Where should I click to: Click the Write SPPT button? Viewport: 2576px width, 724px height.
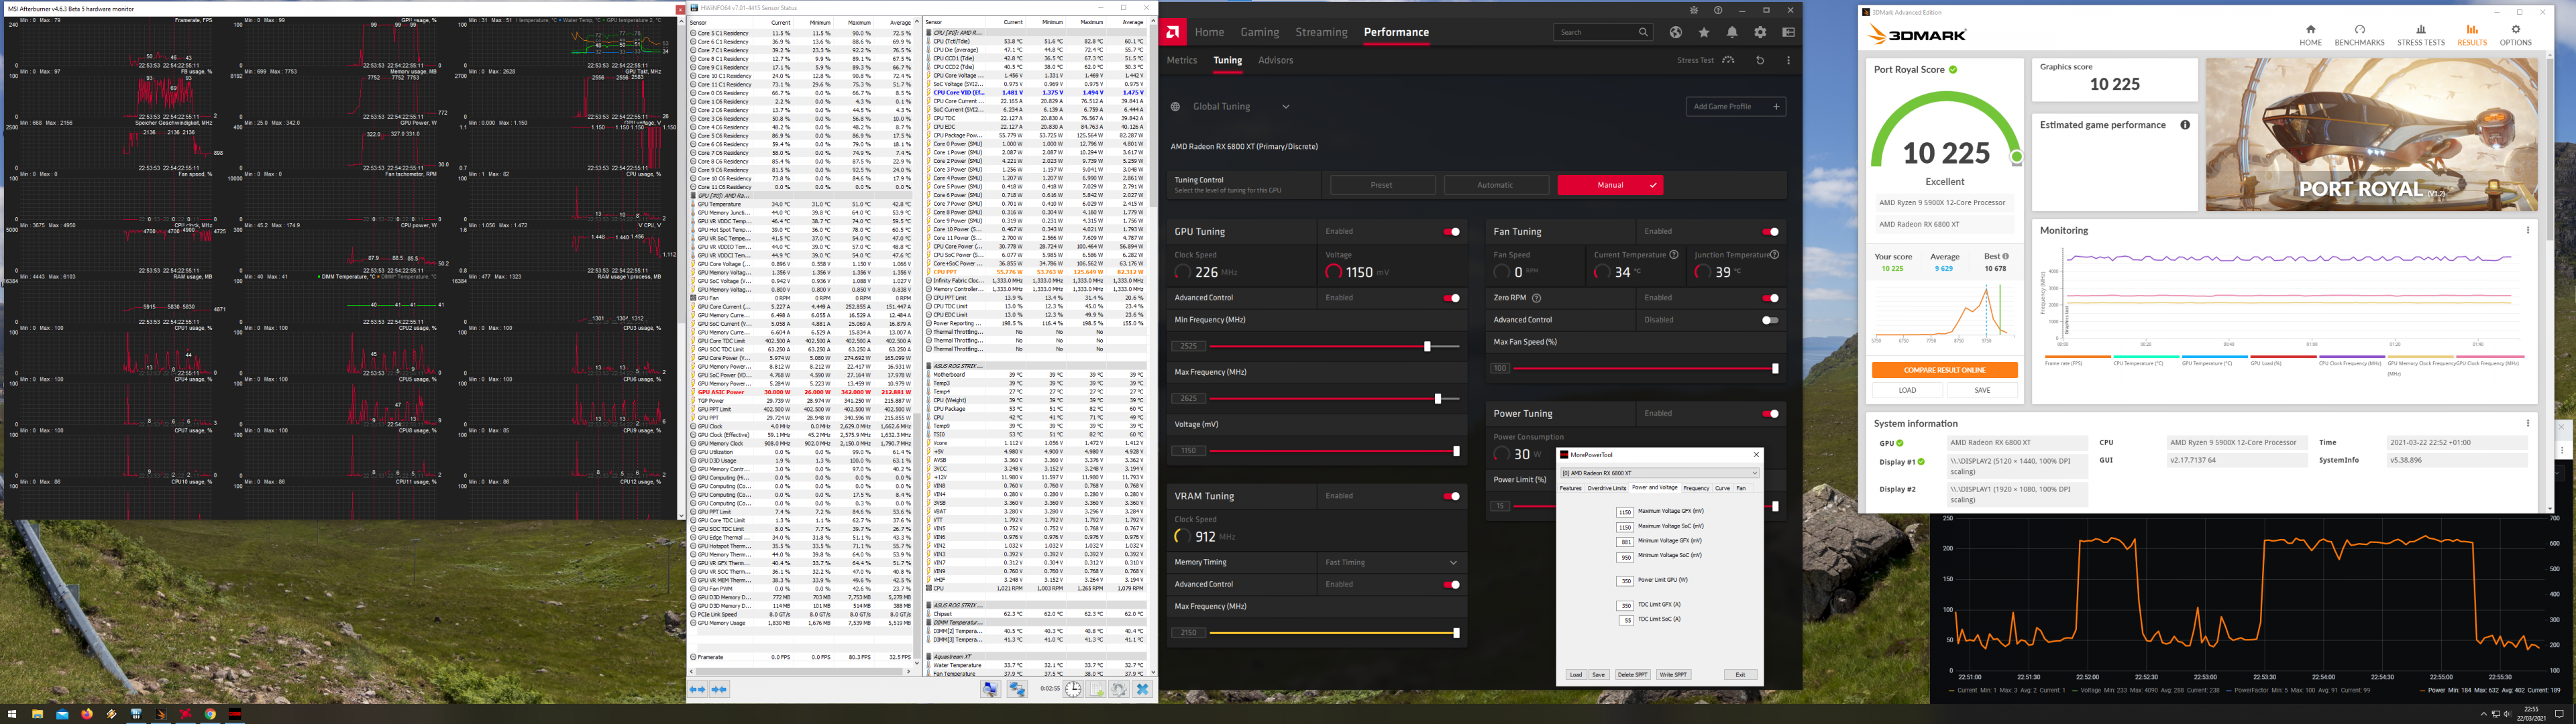[x=1673, y=674]
